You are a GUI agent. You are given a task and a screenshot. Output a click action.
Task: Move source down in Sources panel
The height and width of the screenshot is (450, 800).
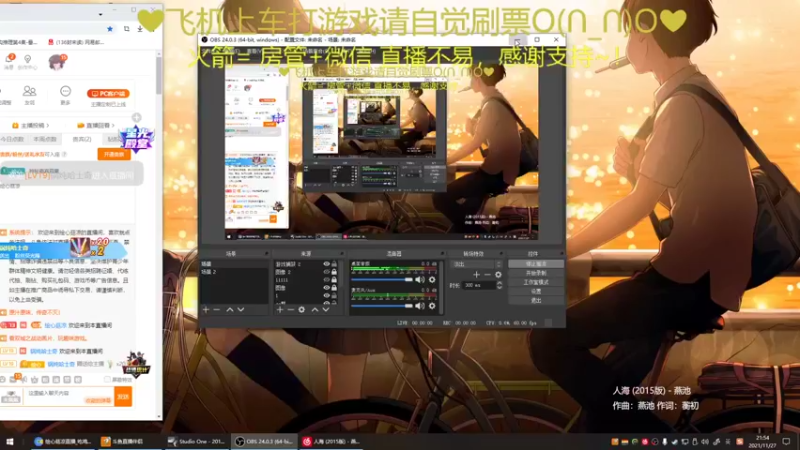tap(326, 310)
